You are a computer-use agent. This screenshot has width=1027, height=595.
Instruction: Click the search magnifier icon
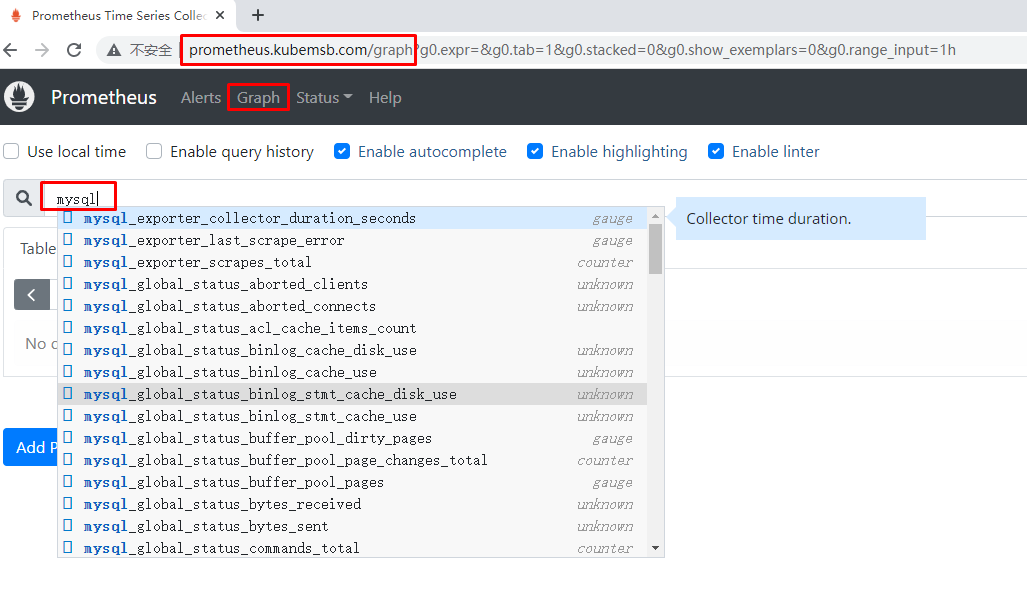tap(24, 198)
